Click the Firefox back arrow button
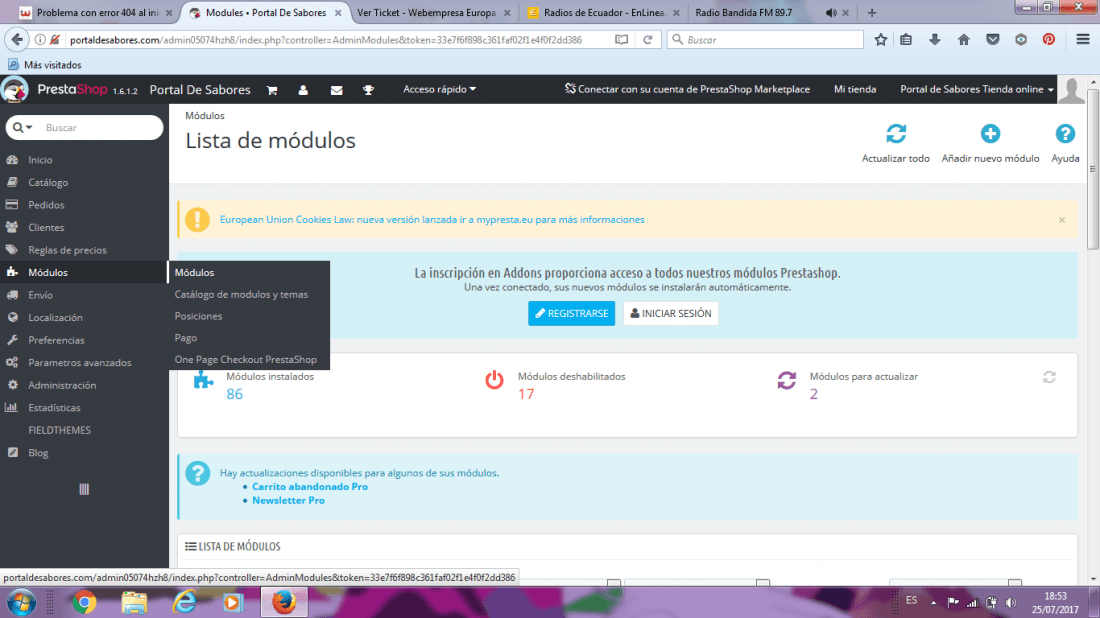 [x=18, y=40]
